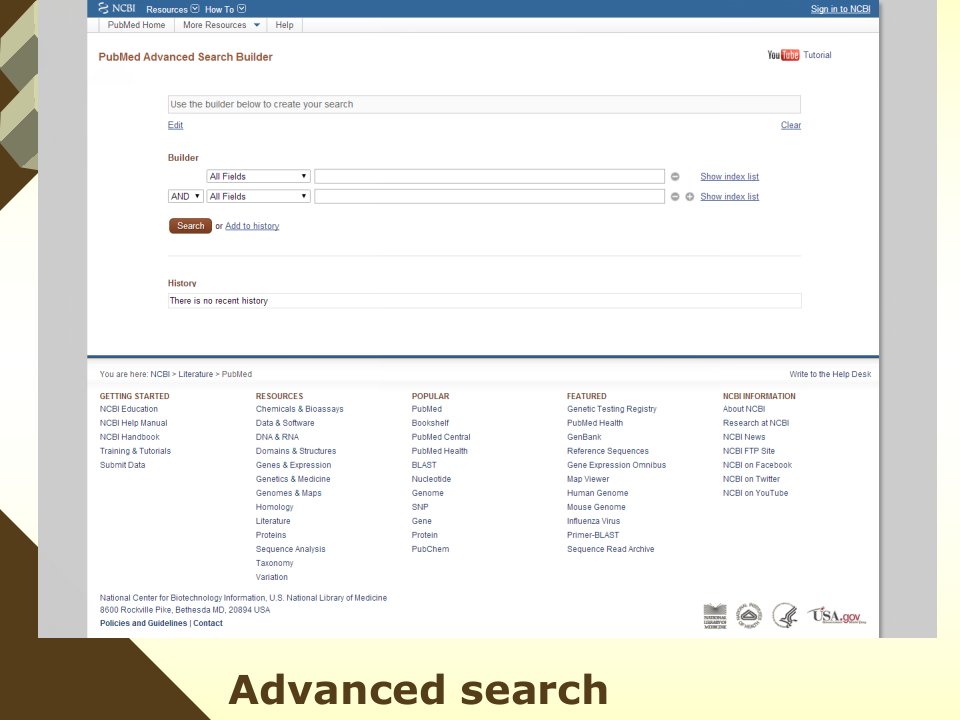Screen dimensions: 960x720
Task: Click the USA.gov logo in footer
Action: coord(837,615)
